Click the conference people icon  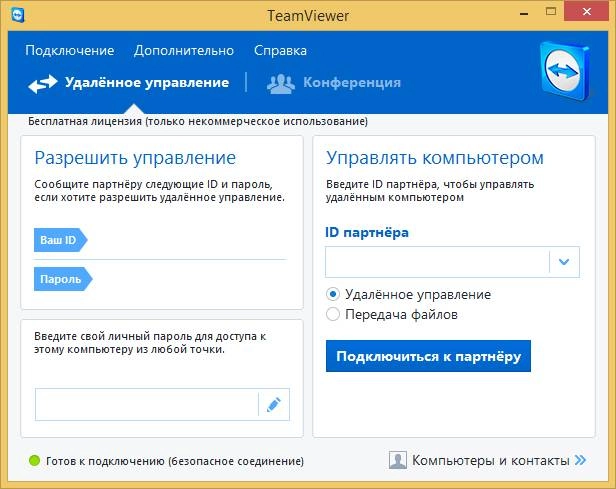pos(280,84)
